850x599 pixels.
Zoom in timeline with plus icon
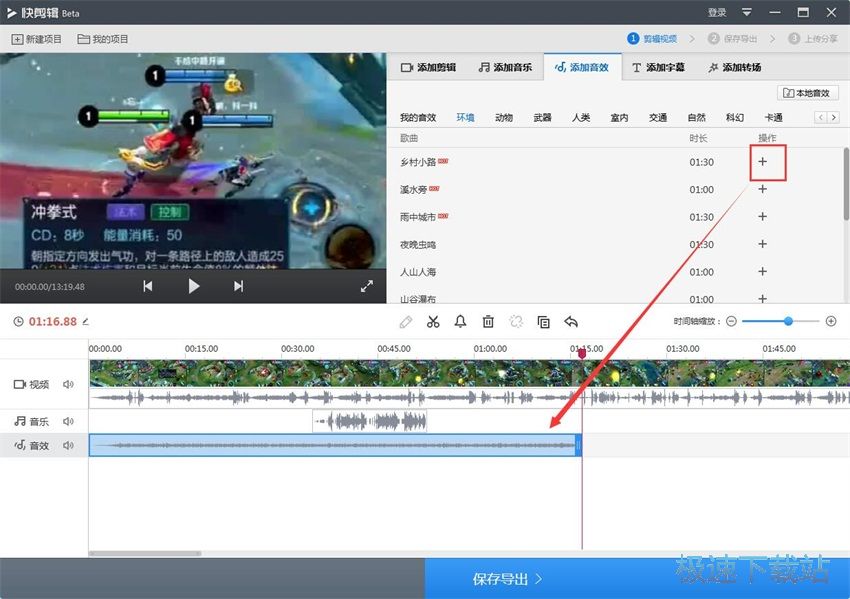(x=831, y=321)
